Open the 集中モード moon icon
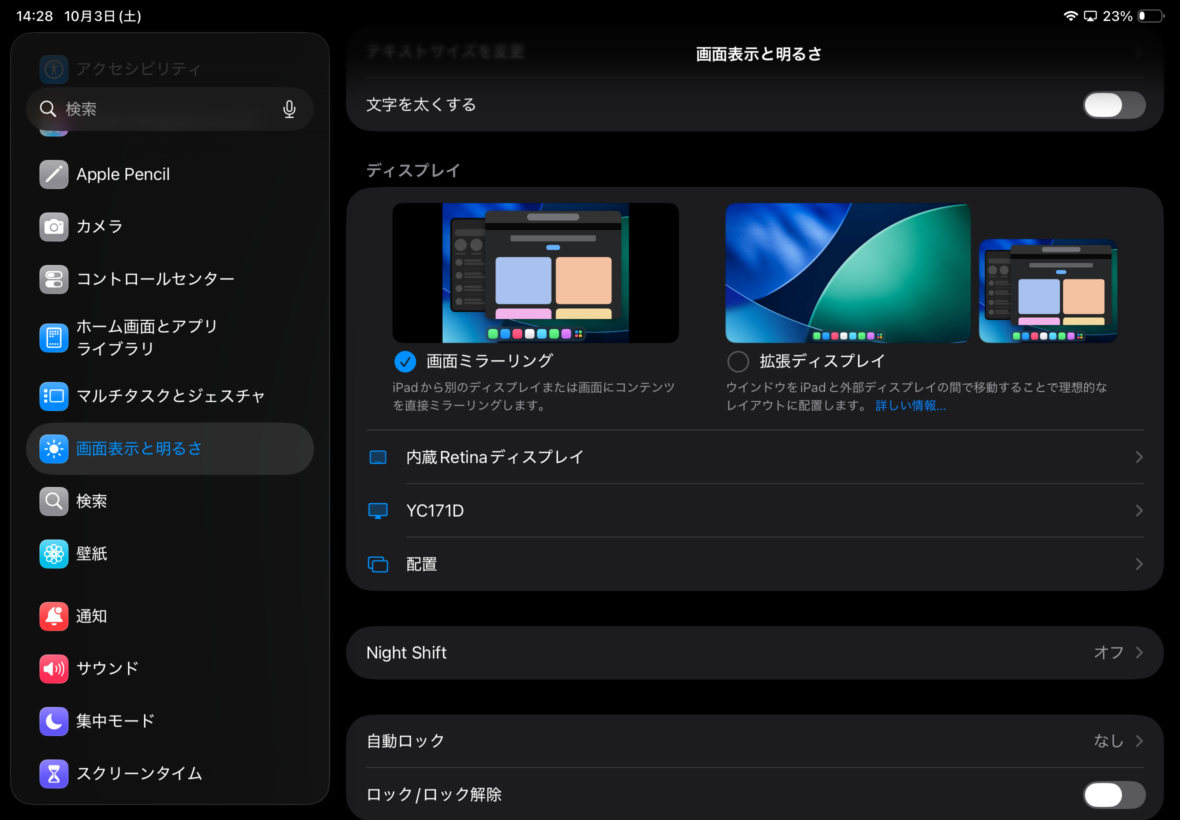 [x=53, y=721]
